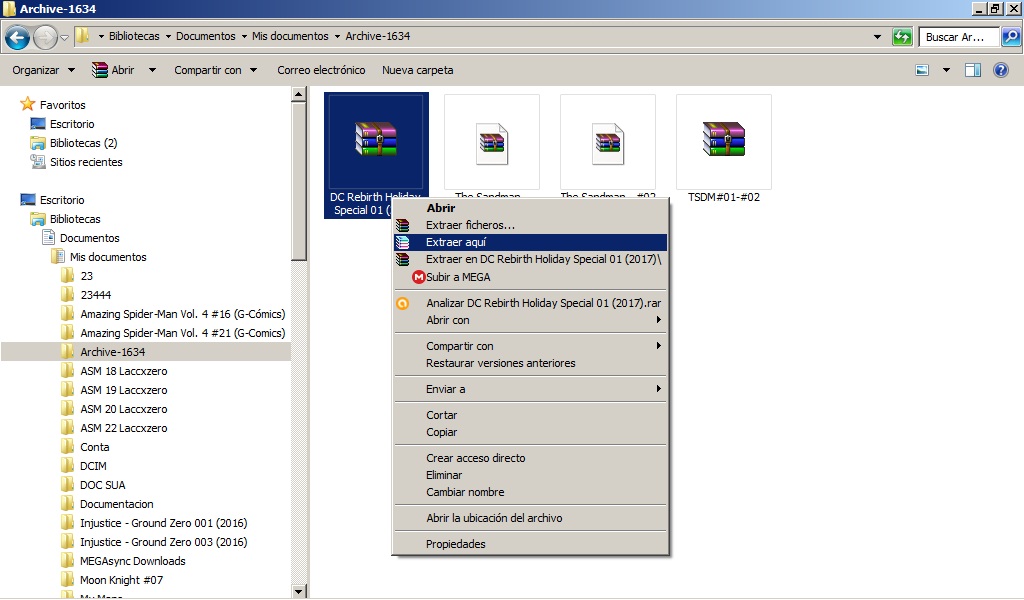Select Amazing Spider-Man Vol. 4 #21 folder

pos(182,332)
